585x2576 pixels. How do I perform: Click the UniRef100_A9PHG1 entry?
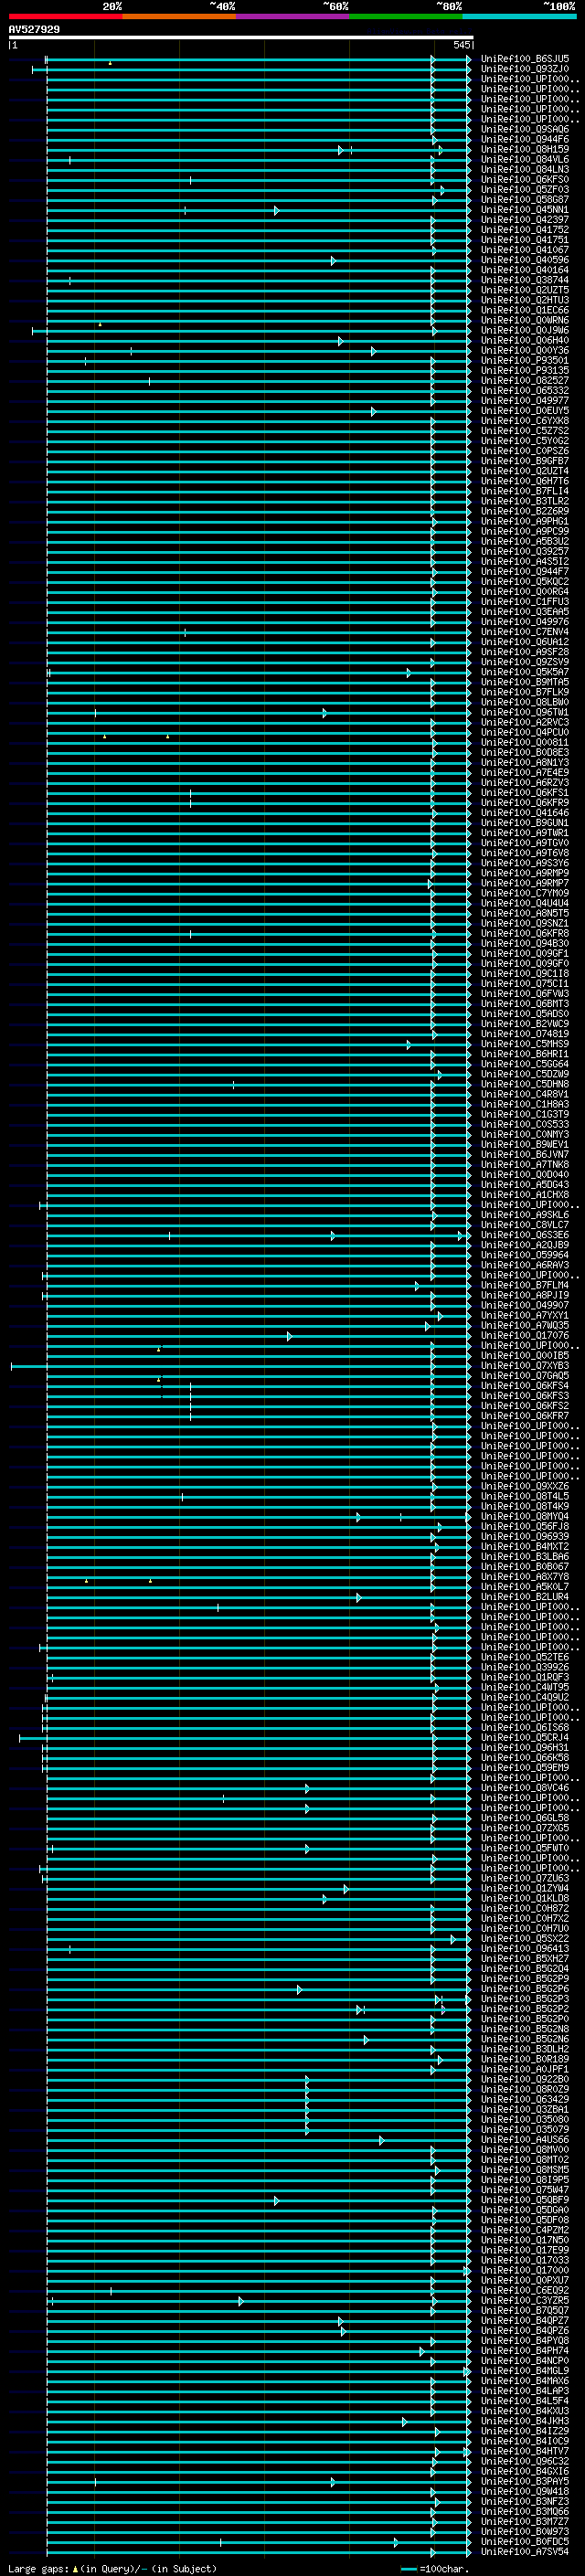pos(525,521)
